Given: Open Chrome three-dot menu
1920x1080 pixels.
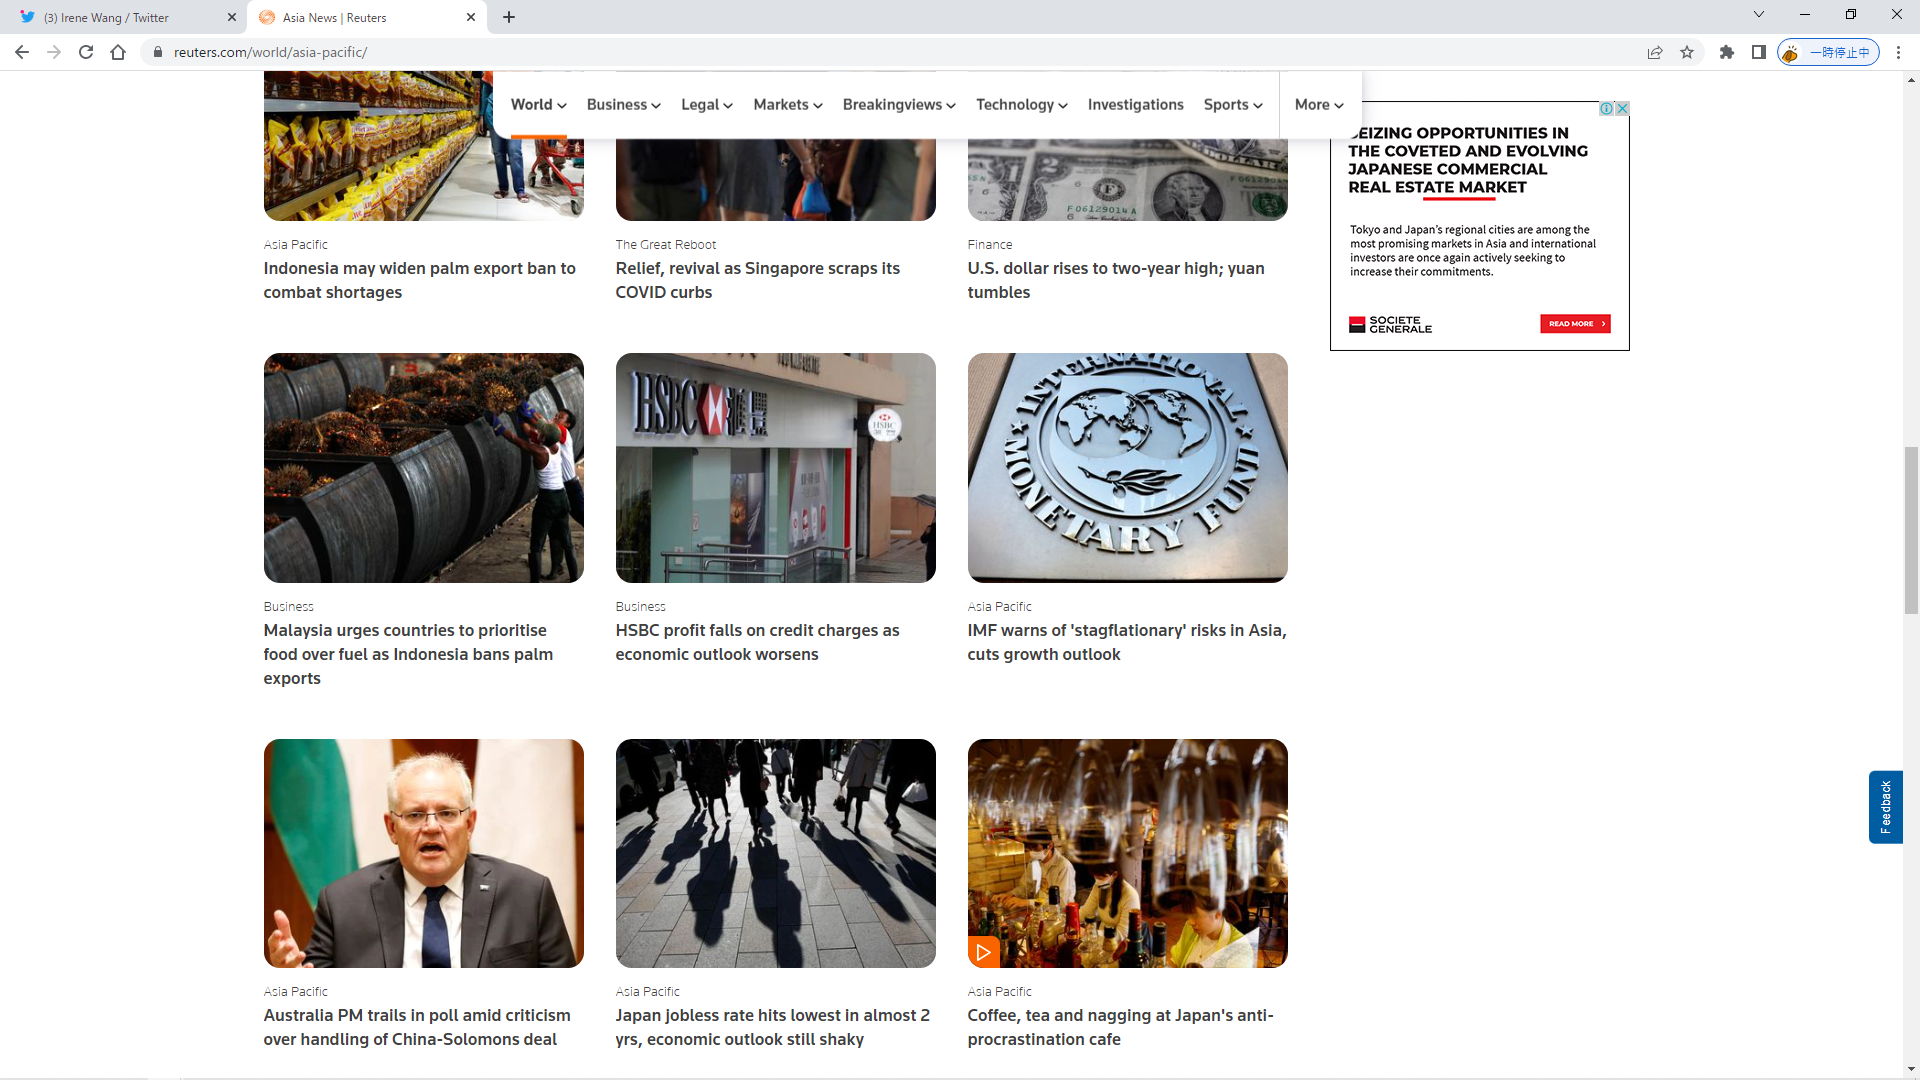Looking at the screenshot, I should (x=1898, y=52).
